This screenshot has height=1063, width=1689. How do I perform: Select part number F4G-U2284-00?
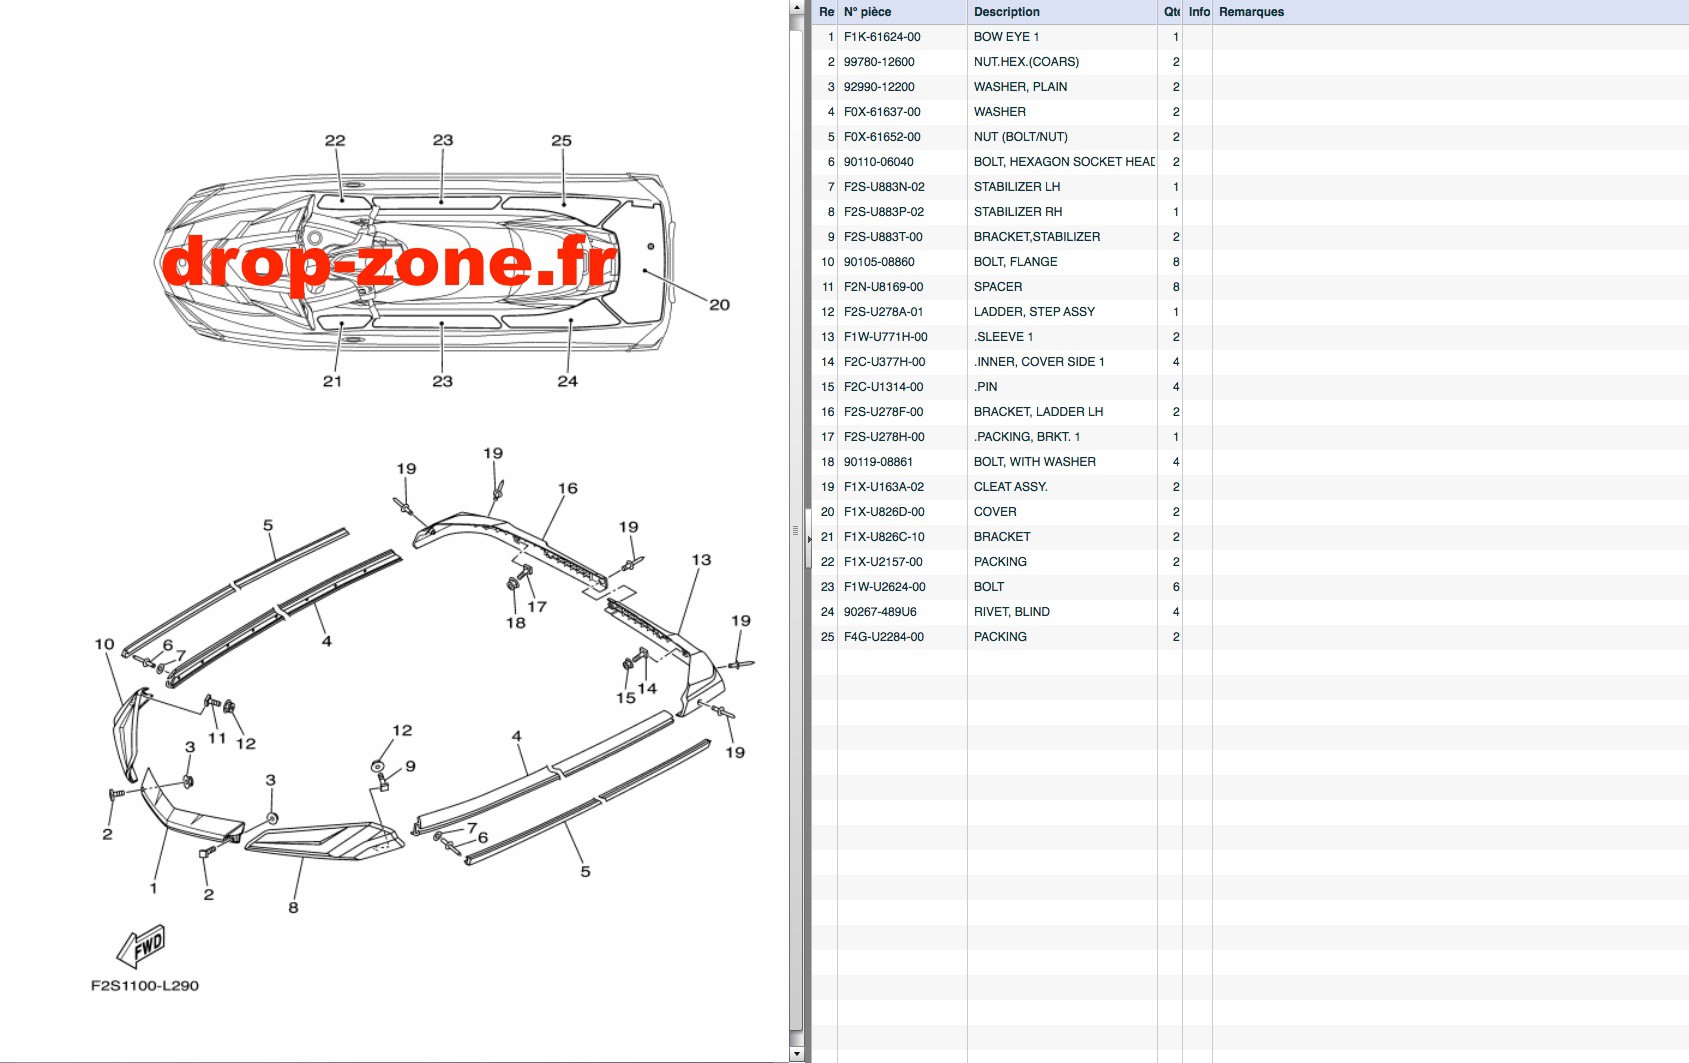884,637
